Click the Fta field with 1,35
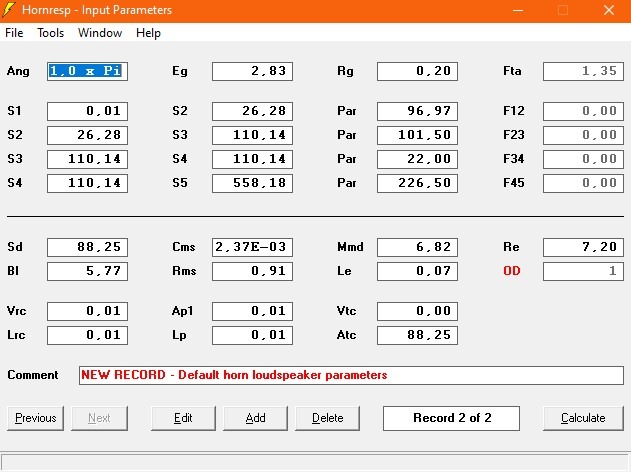The width and height of the screenshot is (631, 472). 583,71
